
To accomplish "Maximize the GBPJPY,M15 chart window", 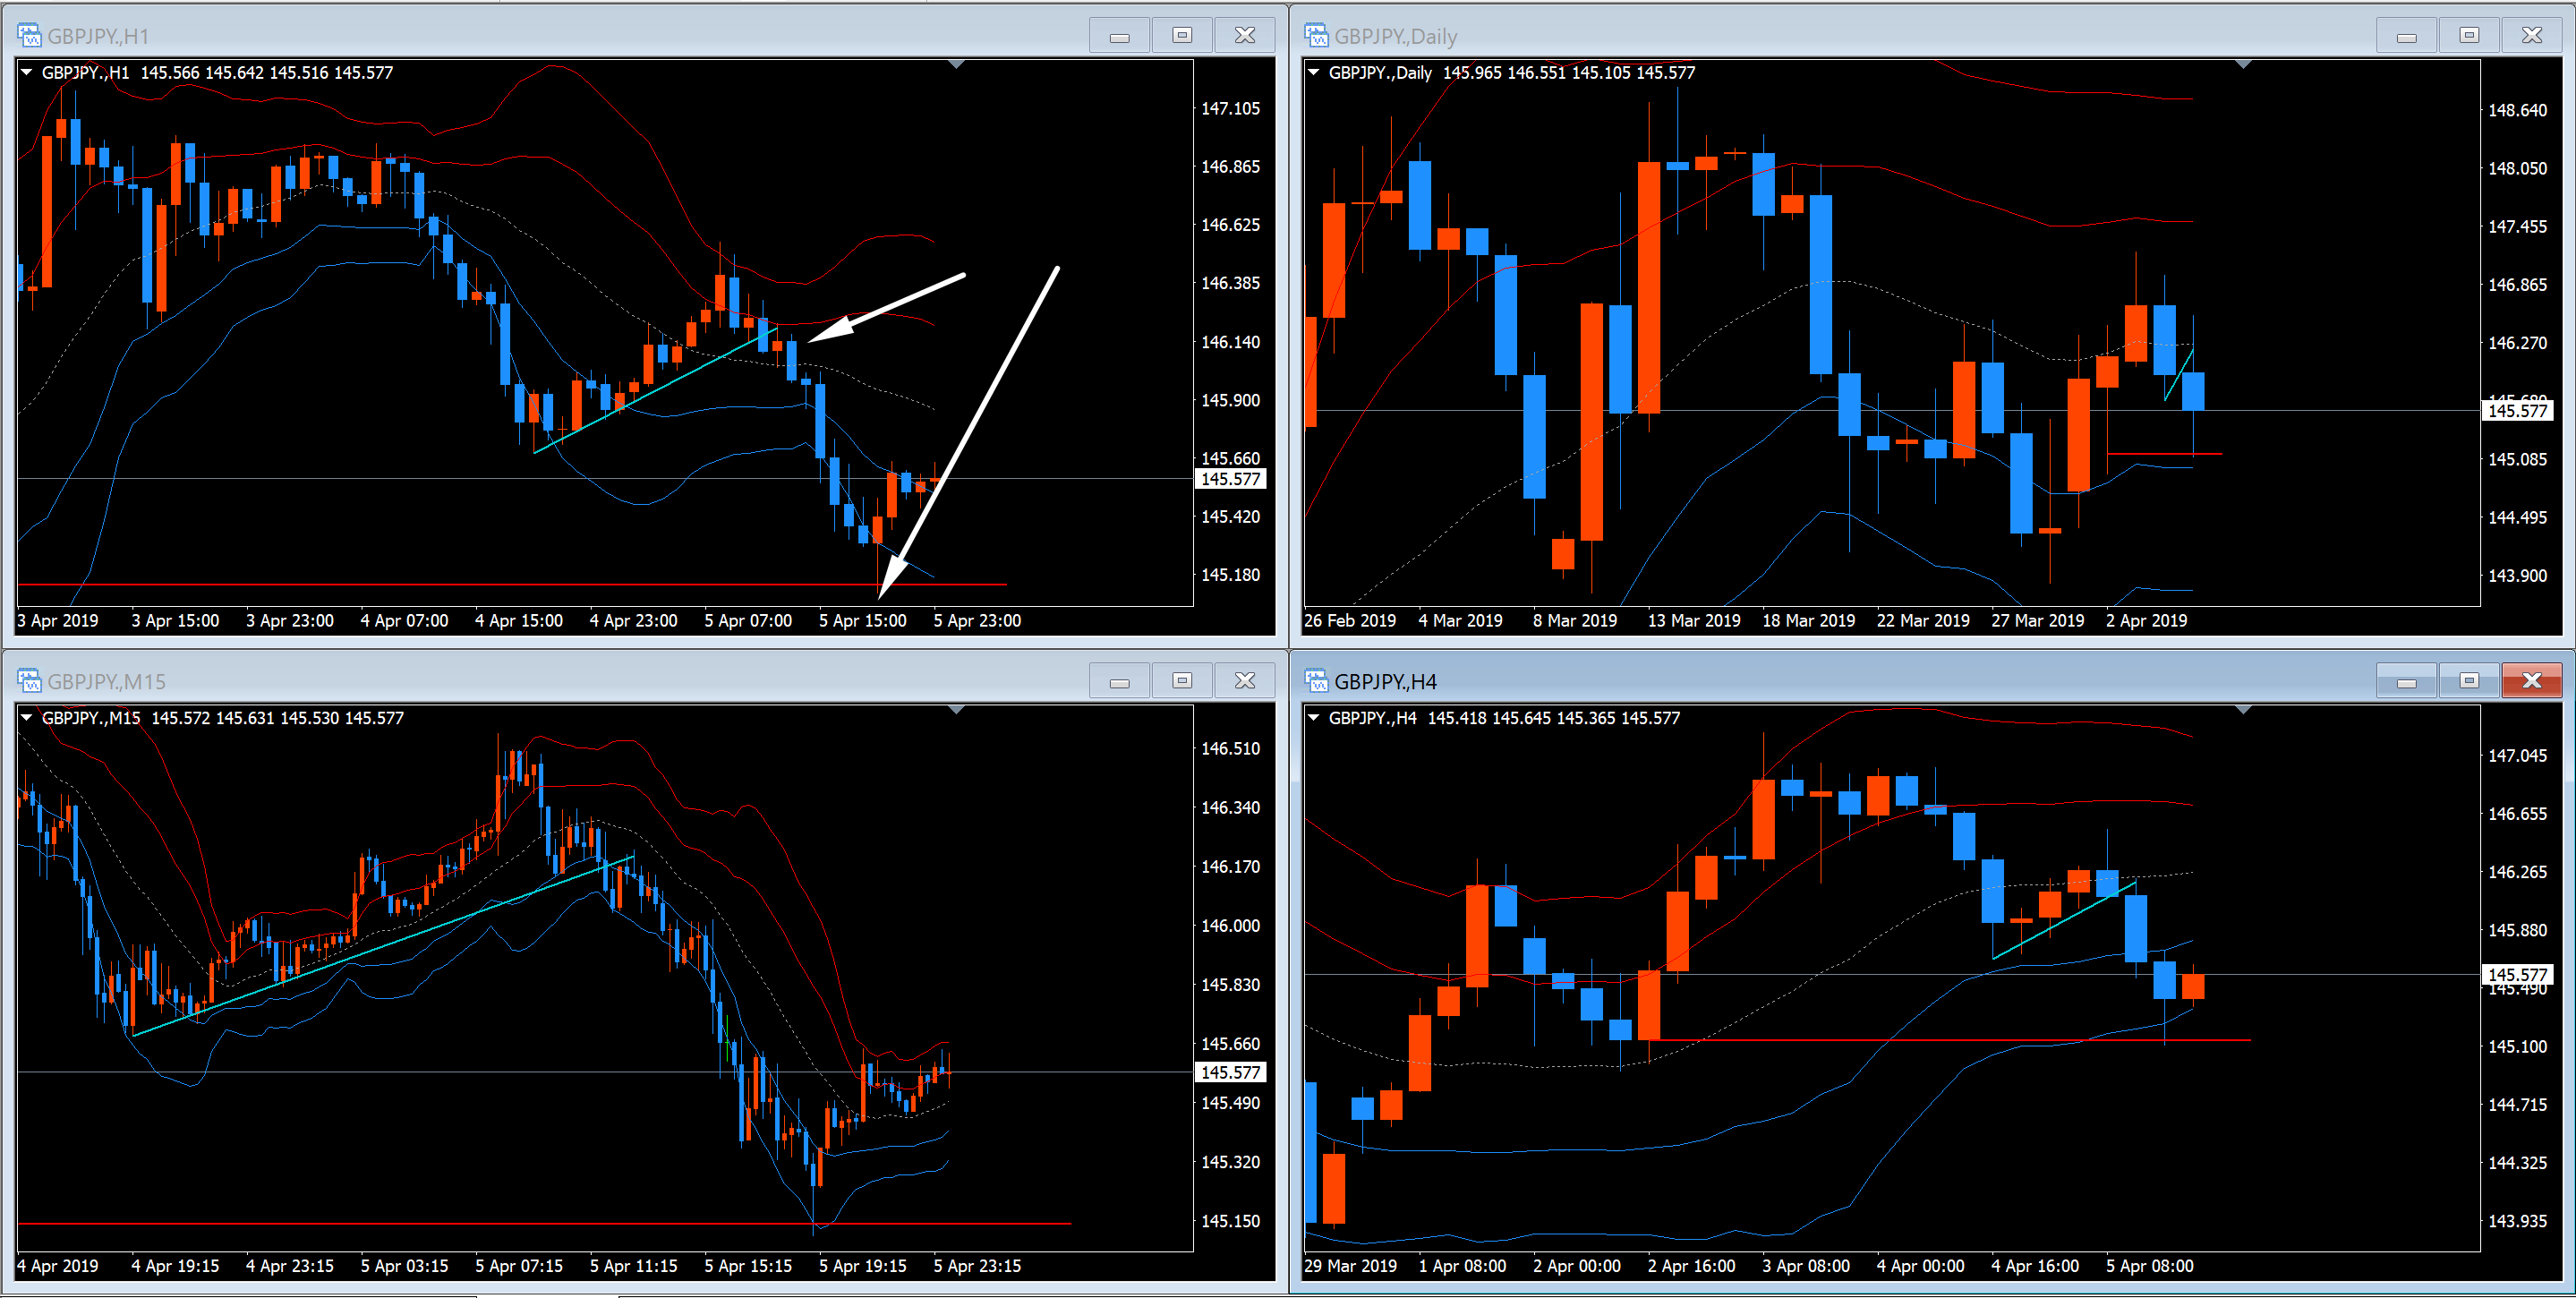I will (1182, 681).
